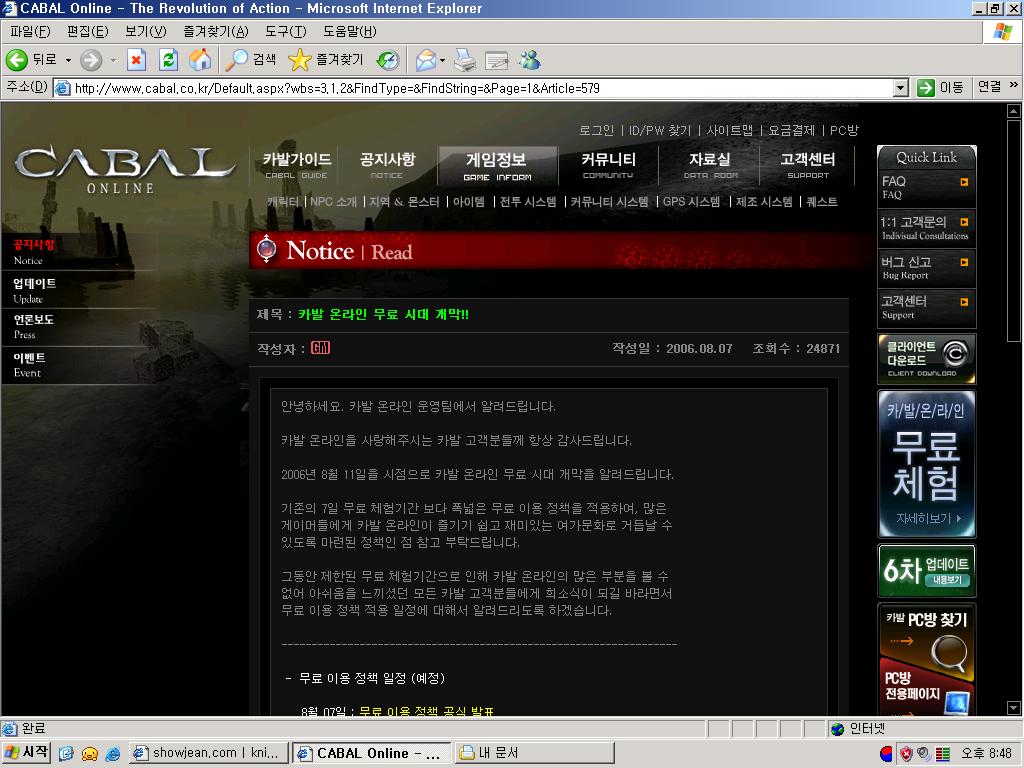
Task: Open the 6차 업데이트 banner
Action: tap(926, 571)
